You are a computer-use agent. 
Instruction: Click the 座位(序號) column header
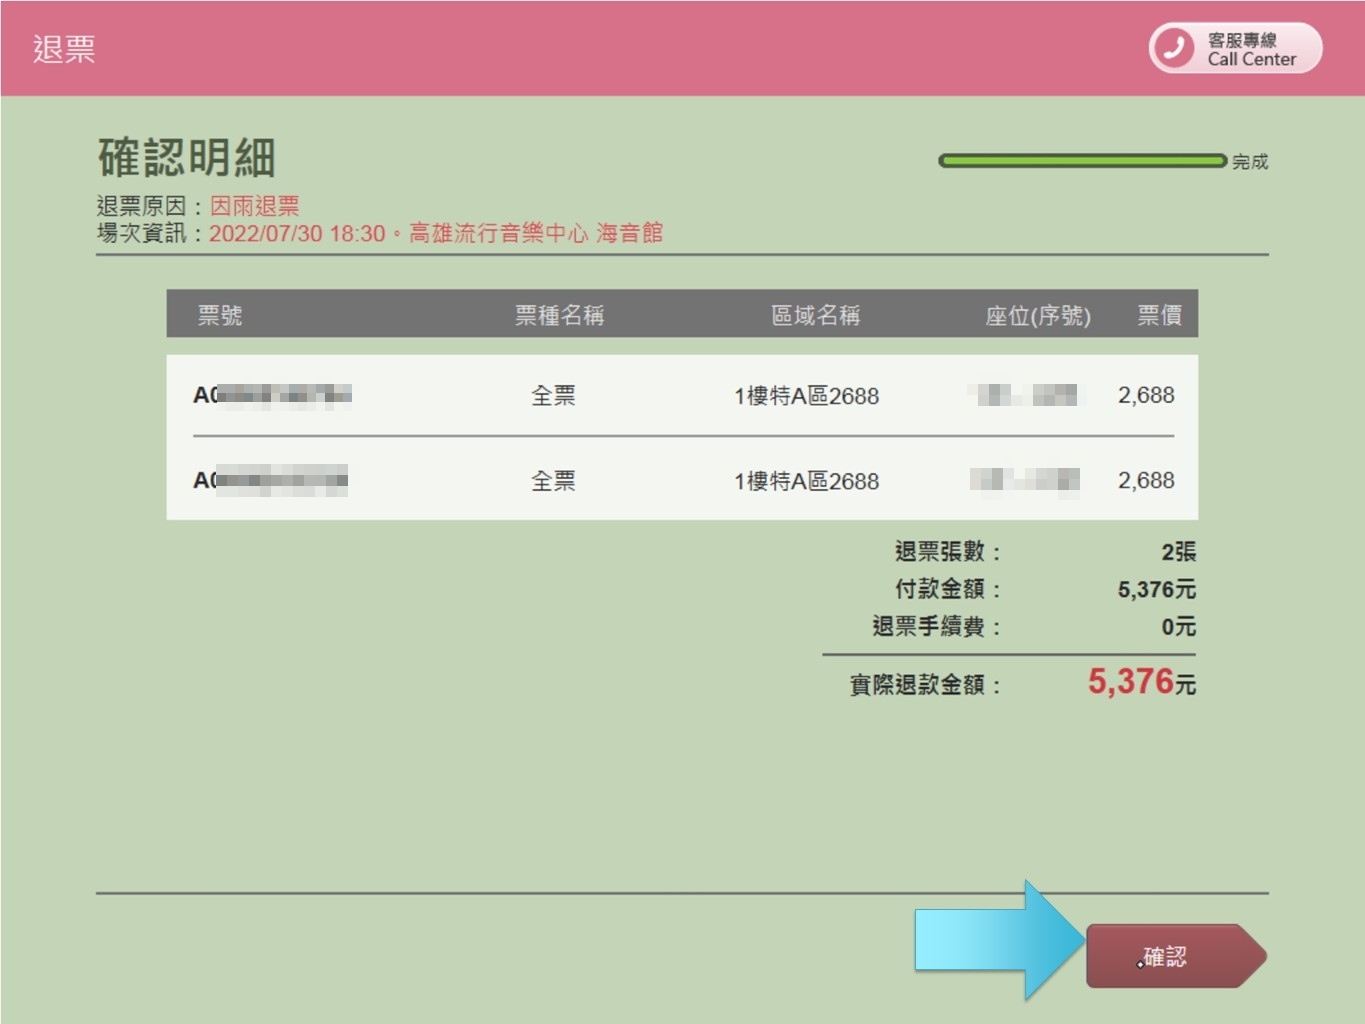[1037, 316]
